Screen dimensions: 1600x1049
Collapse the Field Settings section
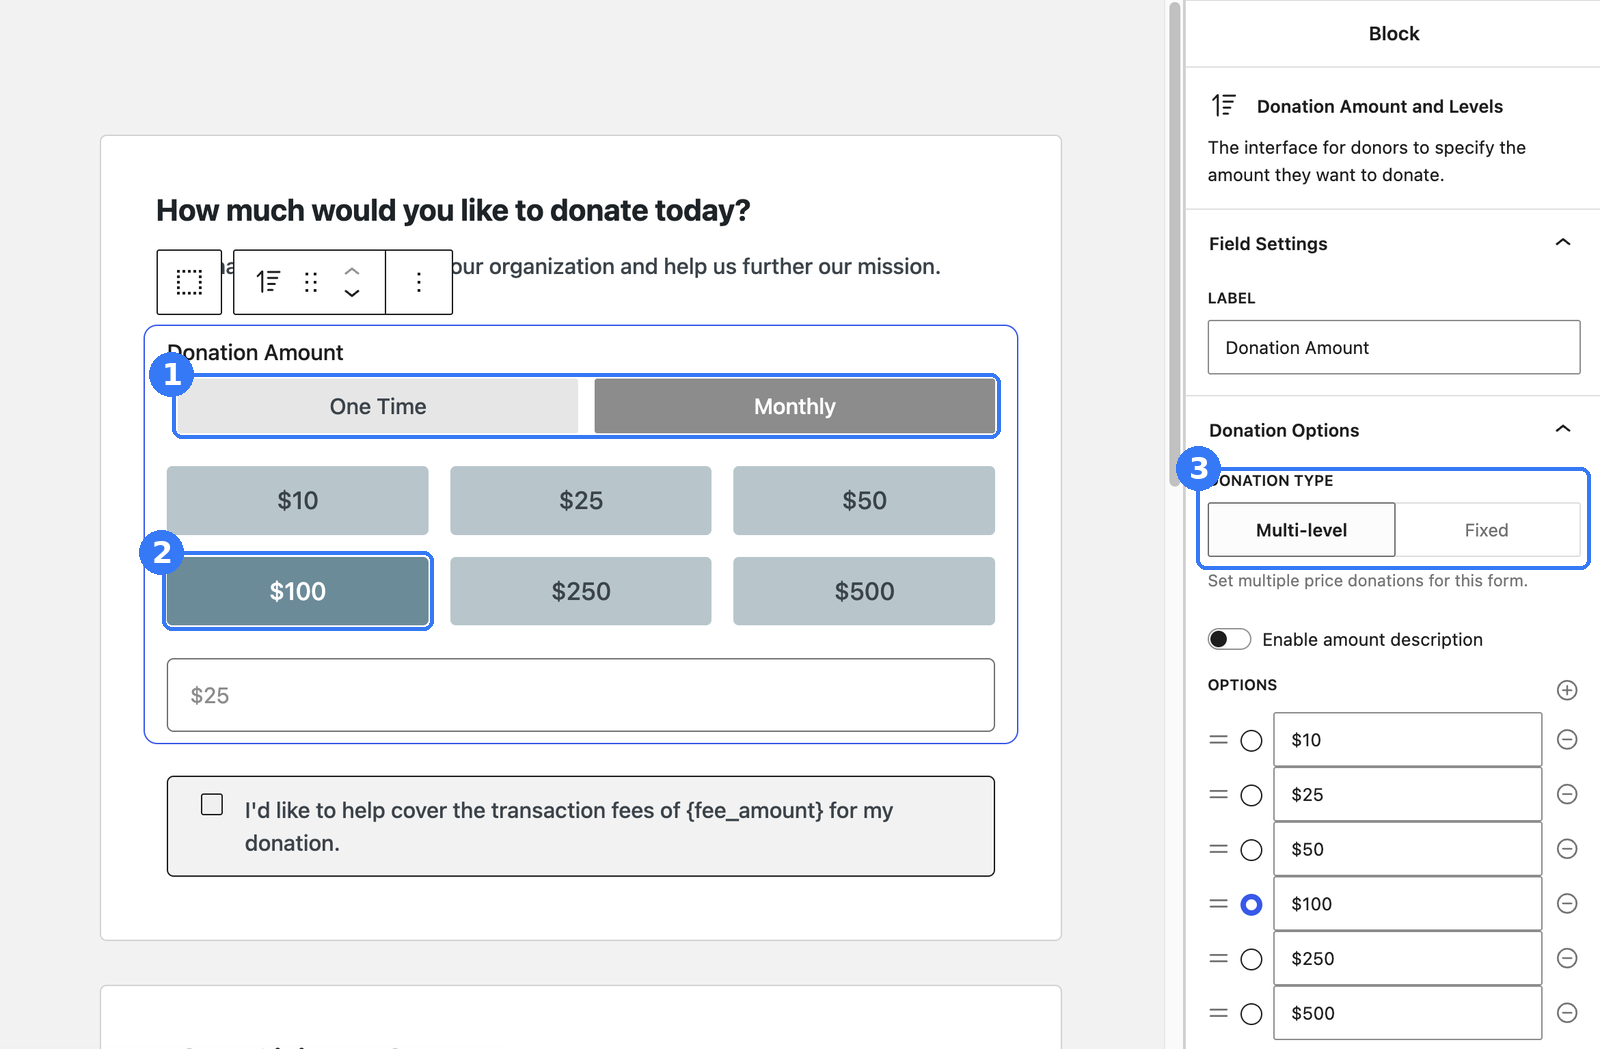1563,242
